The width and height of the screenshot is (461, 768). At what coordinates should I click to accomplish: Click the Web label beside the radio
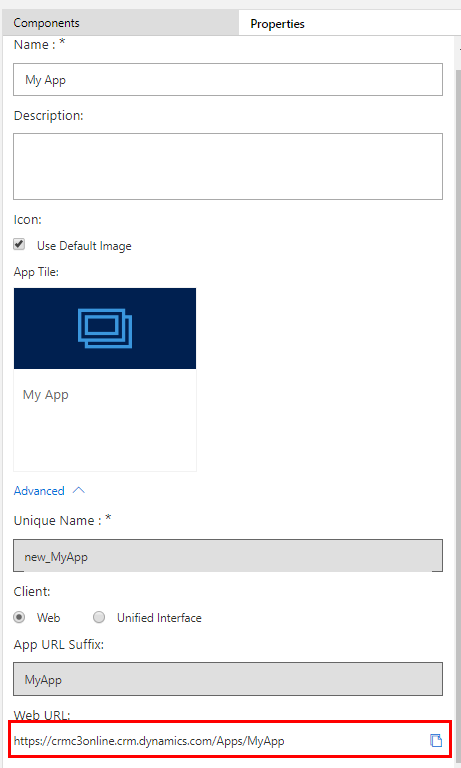point(49,618)
